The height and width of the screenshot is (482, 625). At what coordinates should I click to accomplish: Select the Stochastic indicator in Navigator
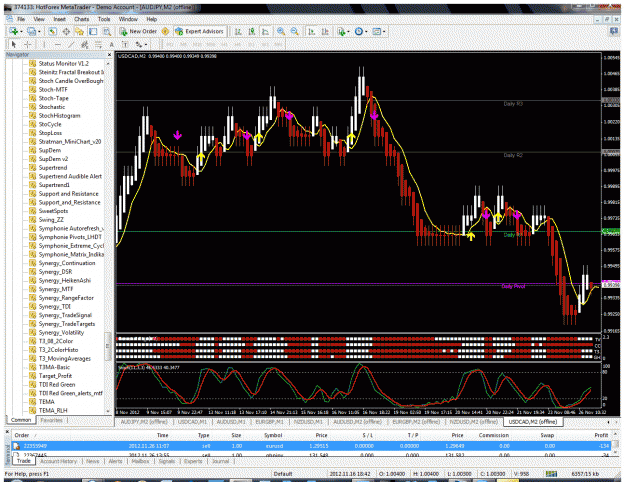point(52,107)
